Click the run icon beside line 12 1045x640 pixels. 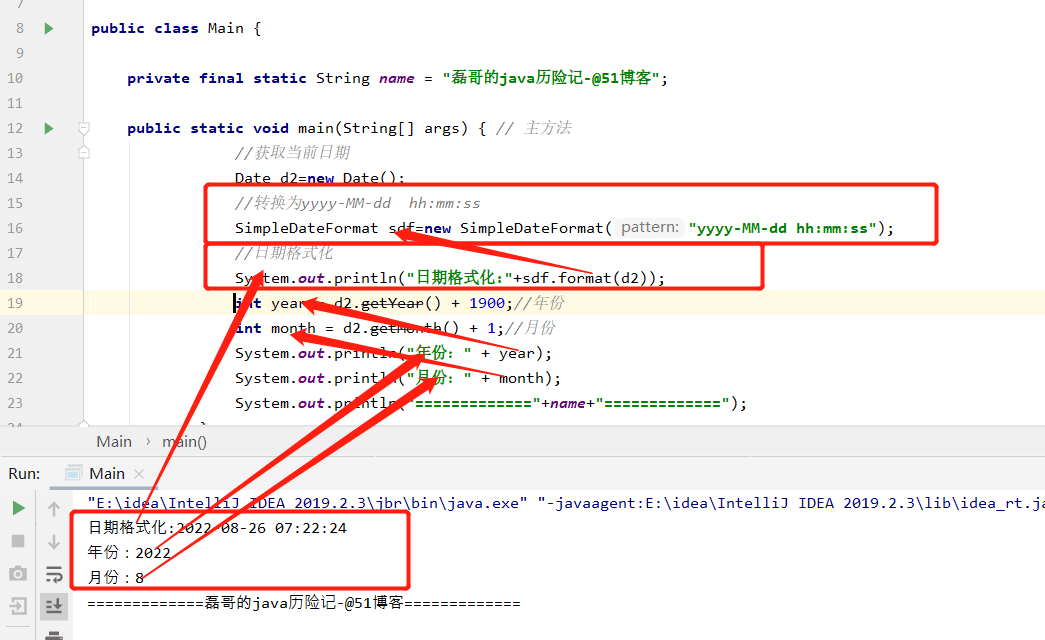[47, 127]
